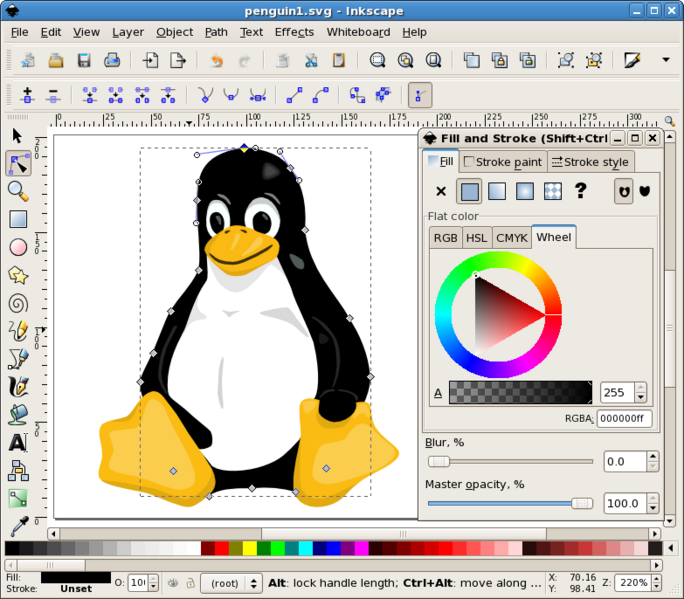This screenshot has width=684, height=599.
Task: Click the Export document icon
Action: (178, 60)
